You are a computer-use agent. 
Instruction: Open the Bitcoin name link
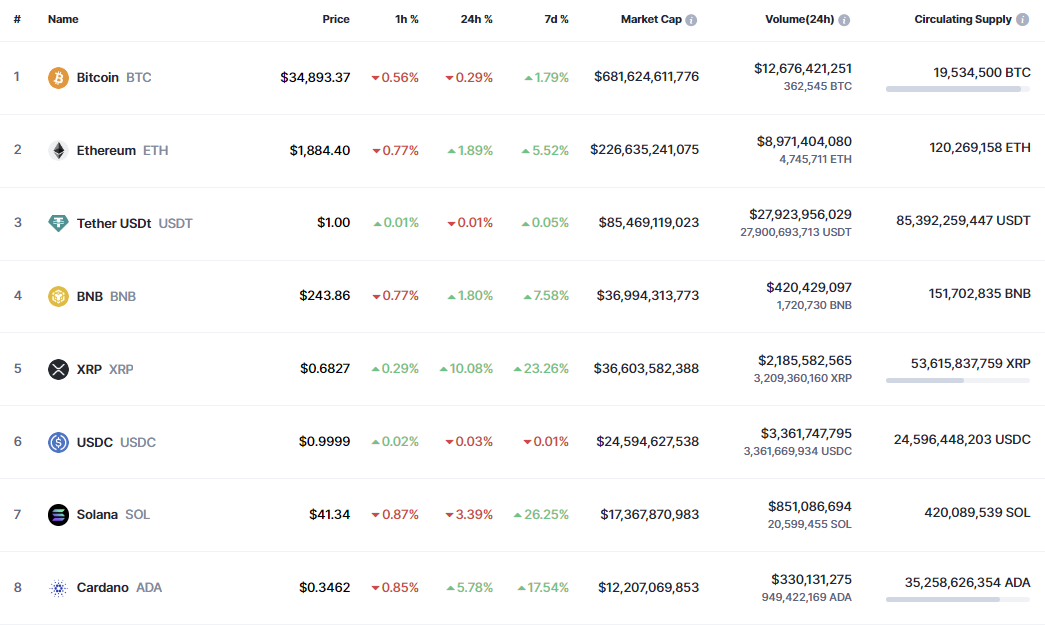tap(97, 77)
